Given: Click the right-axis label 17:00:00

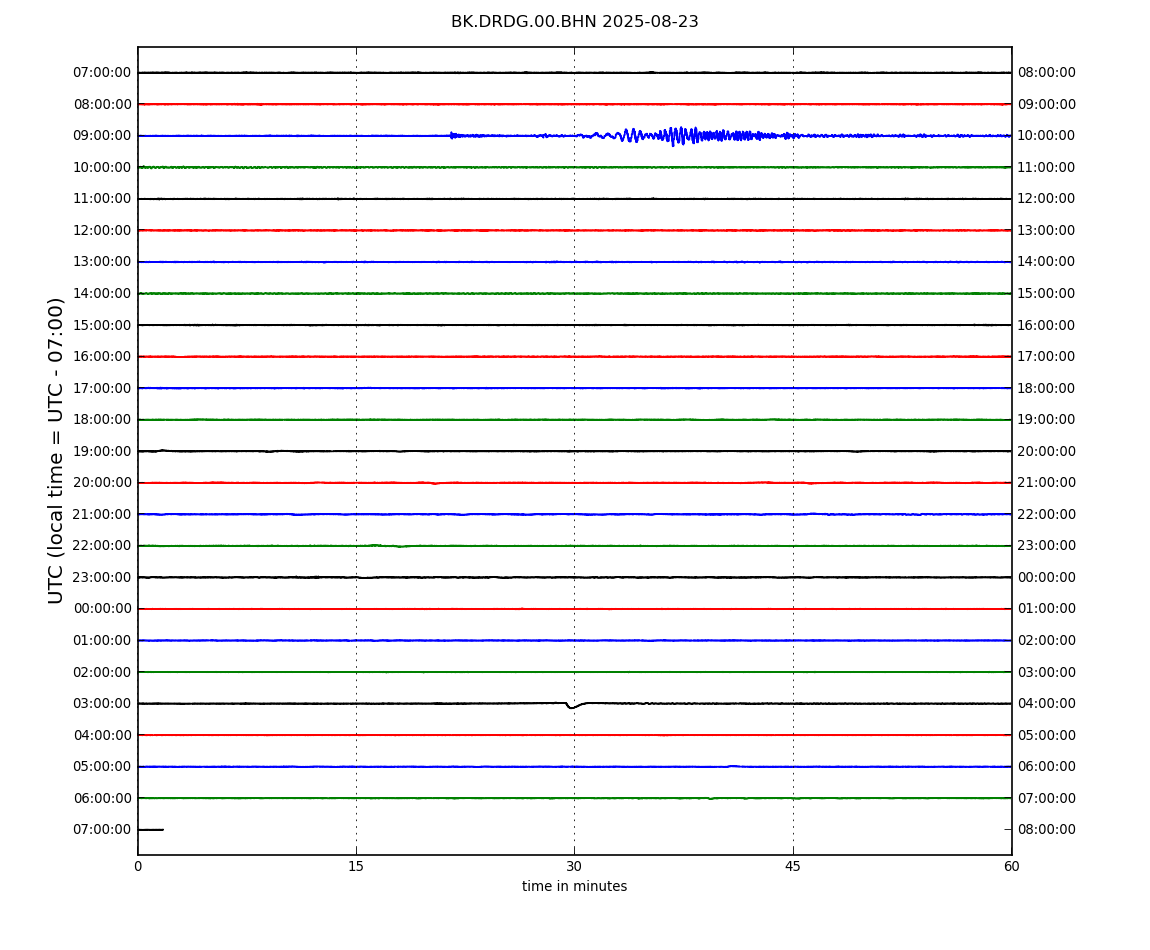Looking at the screenshot, I should click(1047, 357).
